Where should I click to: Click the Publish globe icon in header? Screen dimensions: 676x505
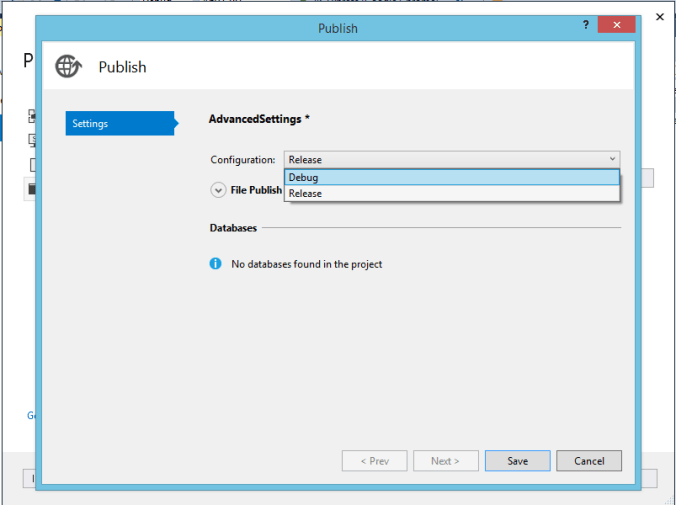[67, 66]
